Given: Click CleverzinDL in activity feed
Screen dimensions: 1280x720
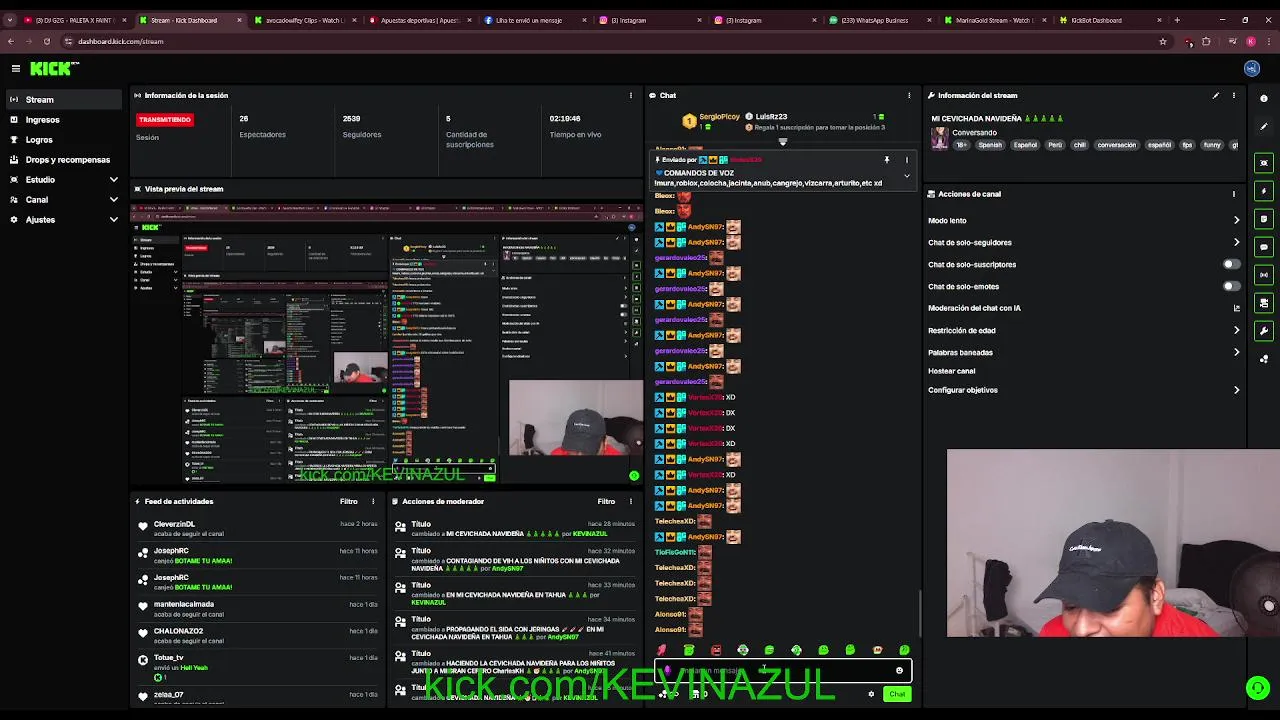Looking at the screenshot, I should pos(175,524).
